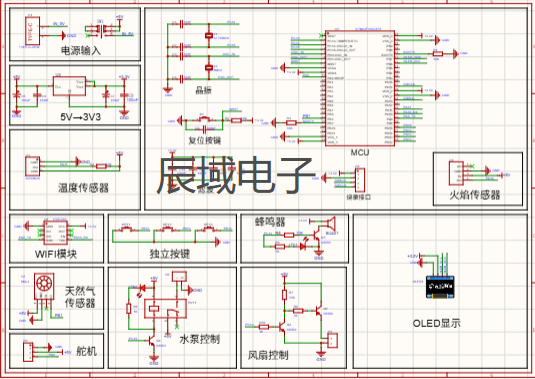Click the 电源输入 block label

[81, 51]
